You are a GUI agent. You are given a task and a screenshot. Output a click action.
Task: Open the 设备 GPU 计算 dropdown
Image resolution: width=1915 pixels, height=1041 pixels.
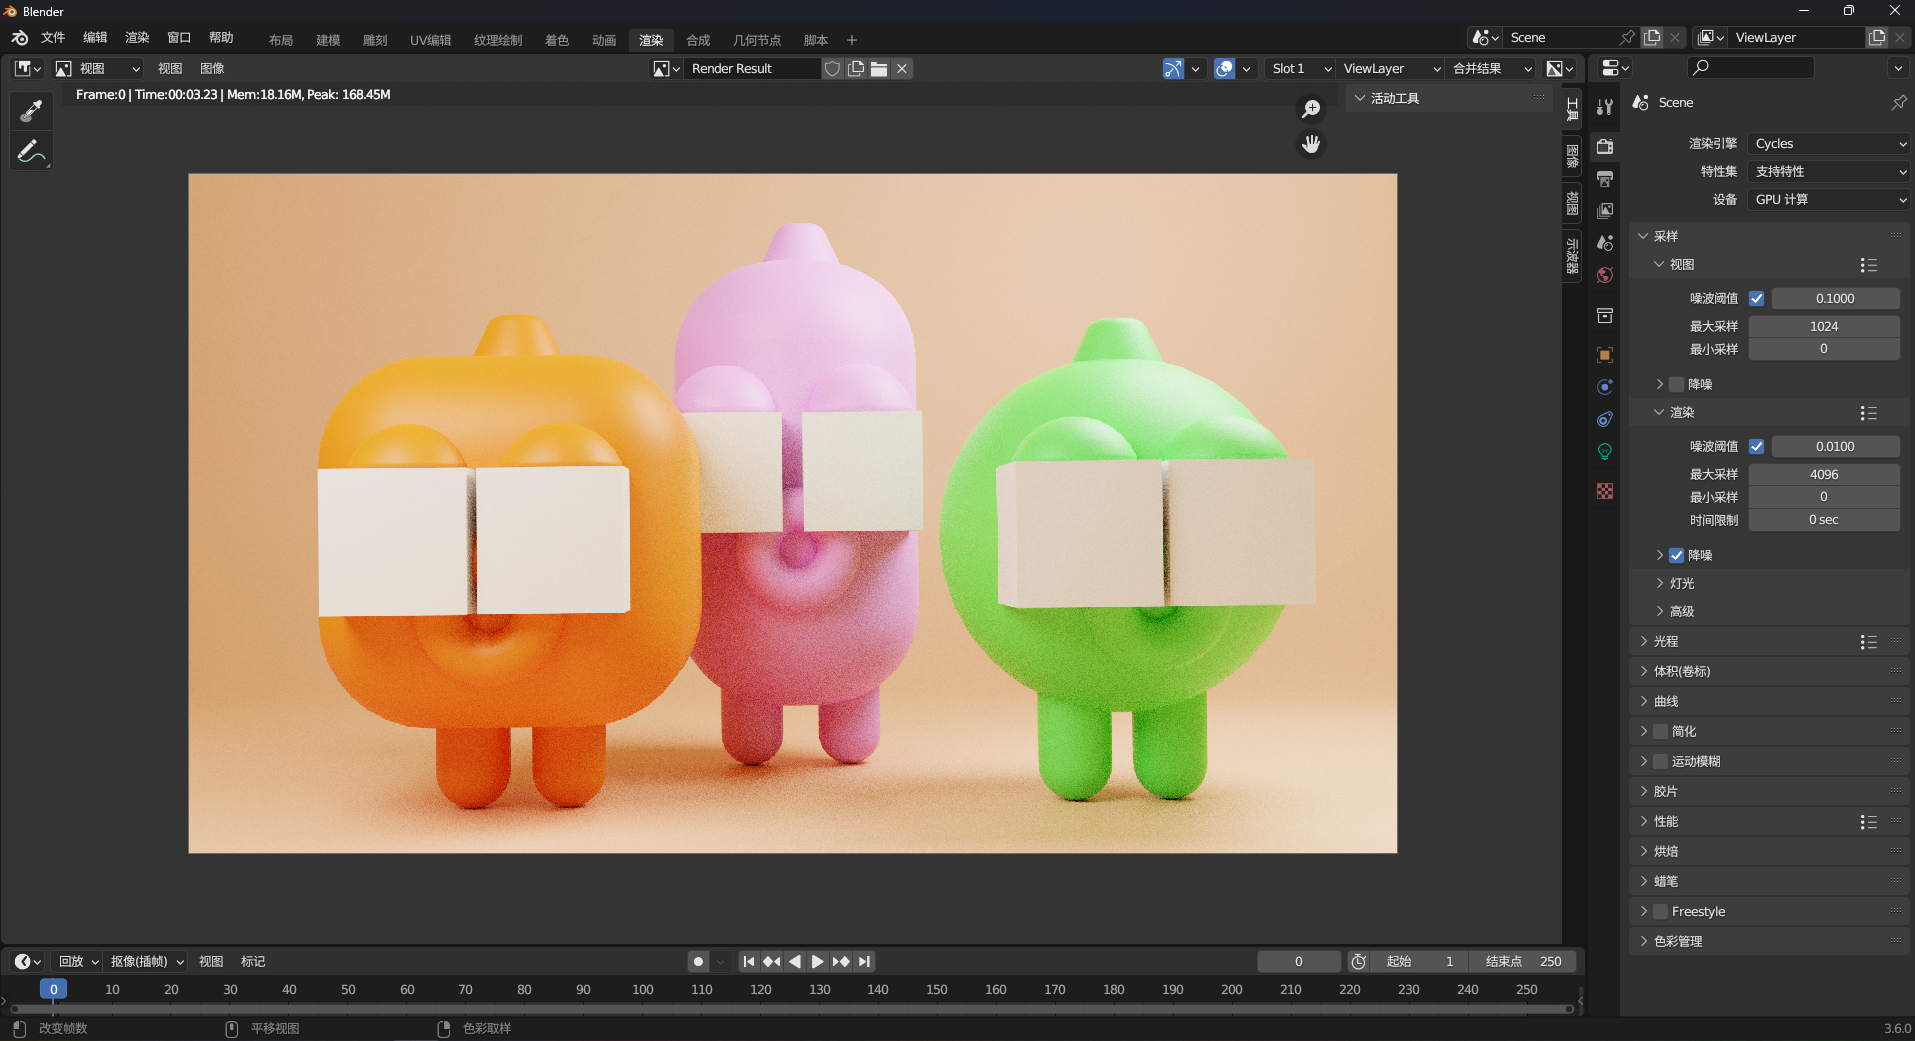pos(1829,200)
